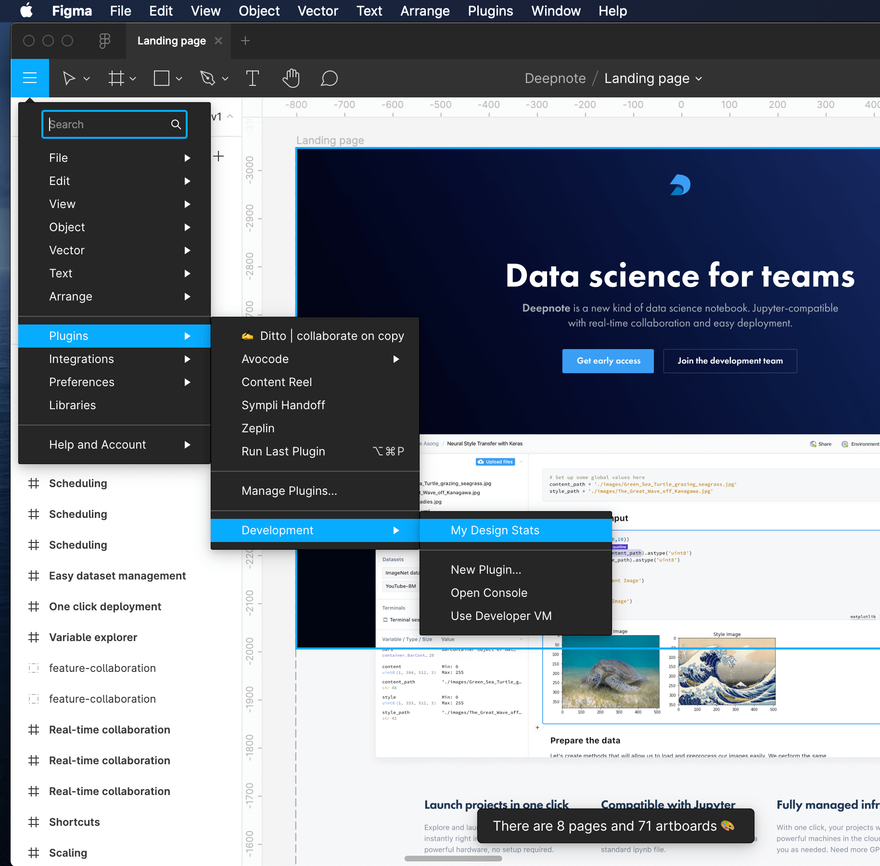880x866 pixels.
Task: Select the Hand tool
Action: 291,78
